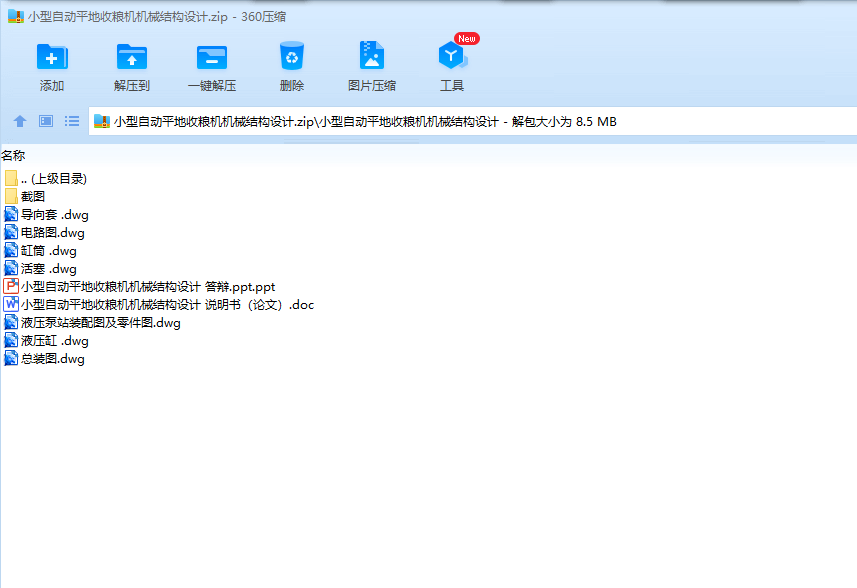Click the Word icon of the .doc file
The height and width of the screenshot is (588, 857).
[x=11, y=304]
